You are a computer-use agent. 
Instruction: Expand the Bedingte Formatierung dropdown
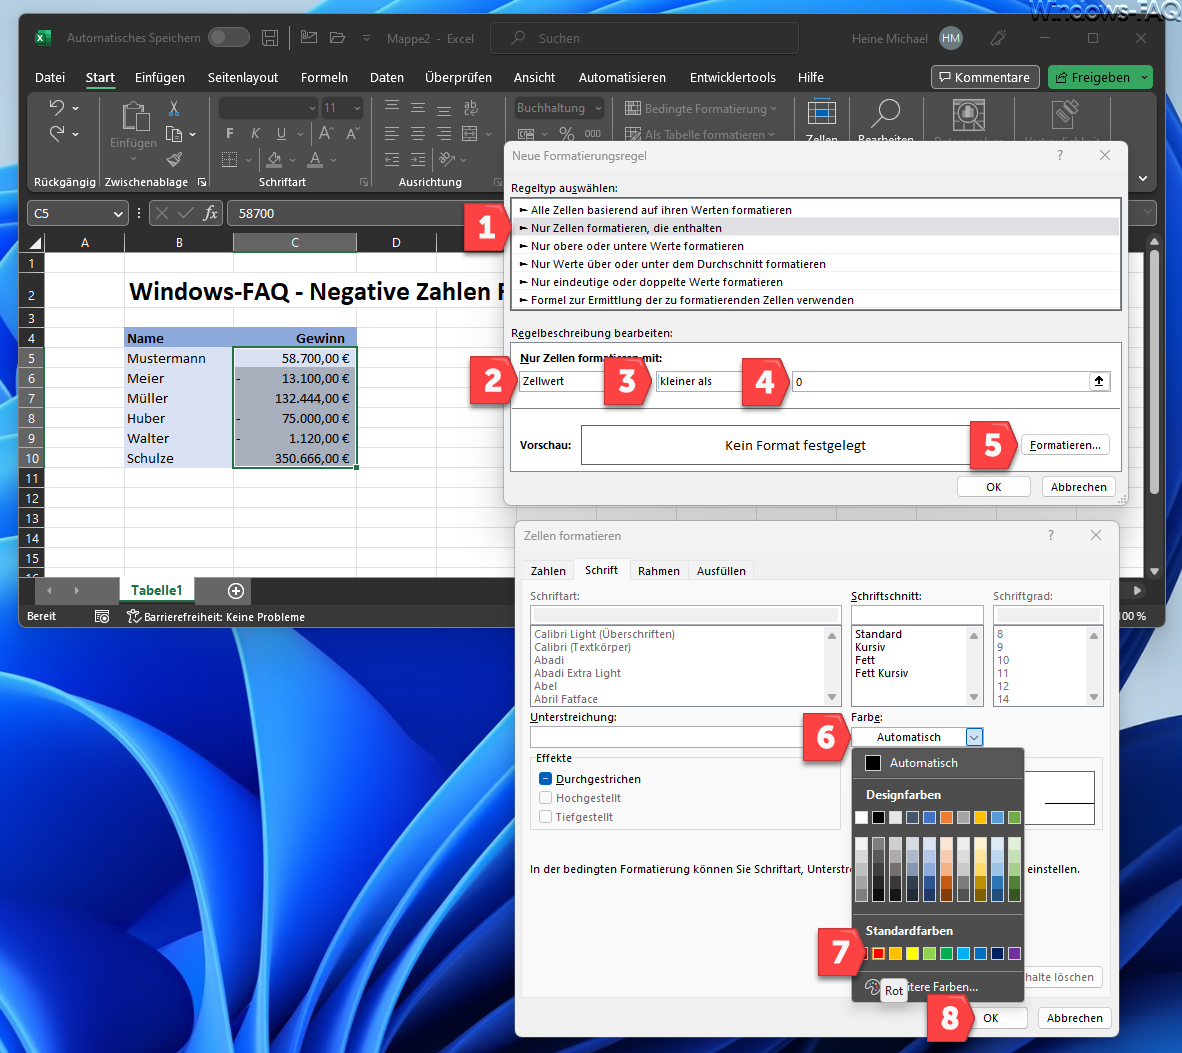(x=773, y=109)
